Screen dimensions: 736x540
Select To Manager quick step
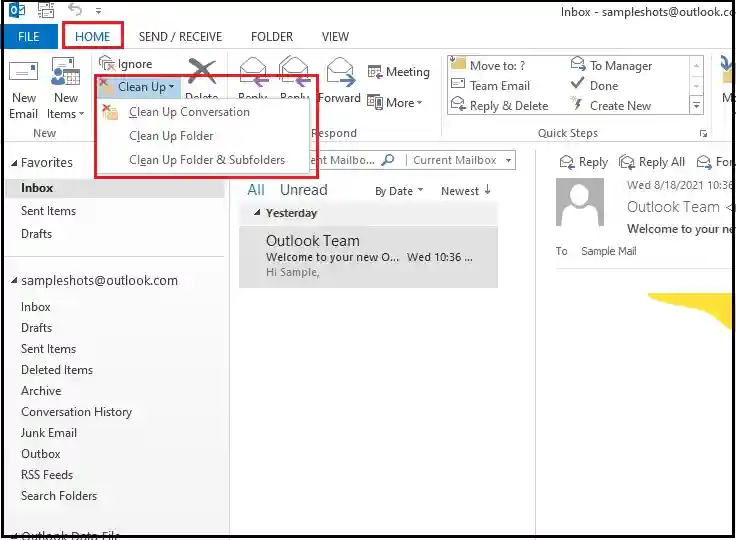[612, 65]
